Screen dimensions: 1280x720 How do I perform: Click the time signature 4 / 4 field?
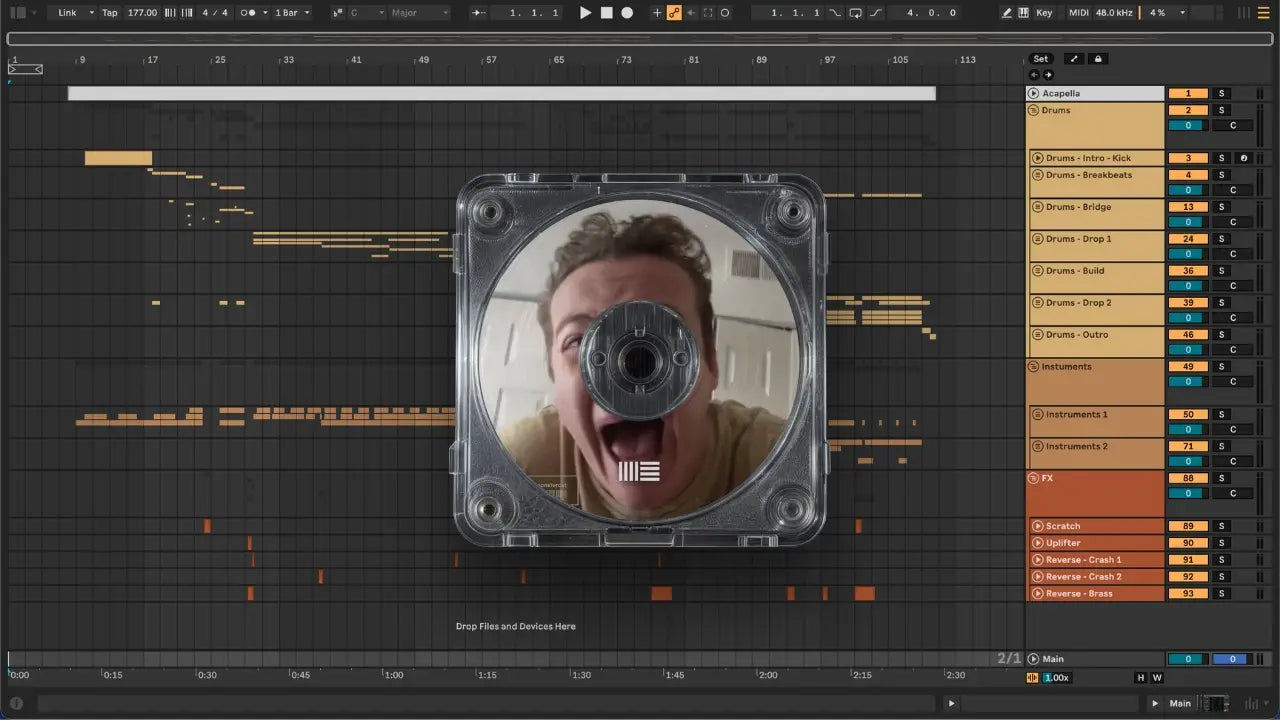click(x=215, y=13)
